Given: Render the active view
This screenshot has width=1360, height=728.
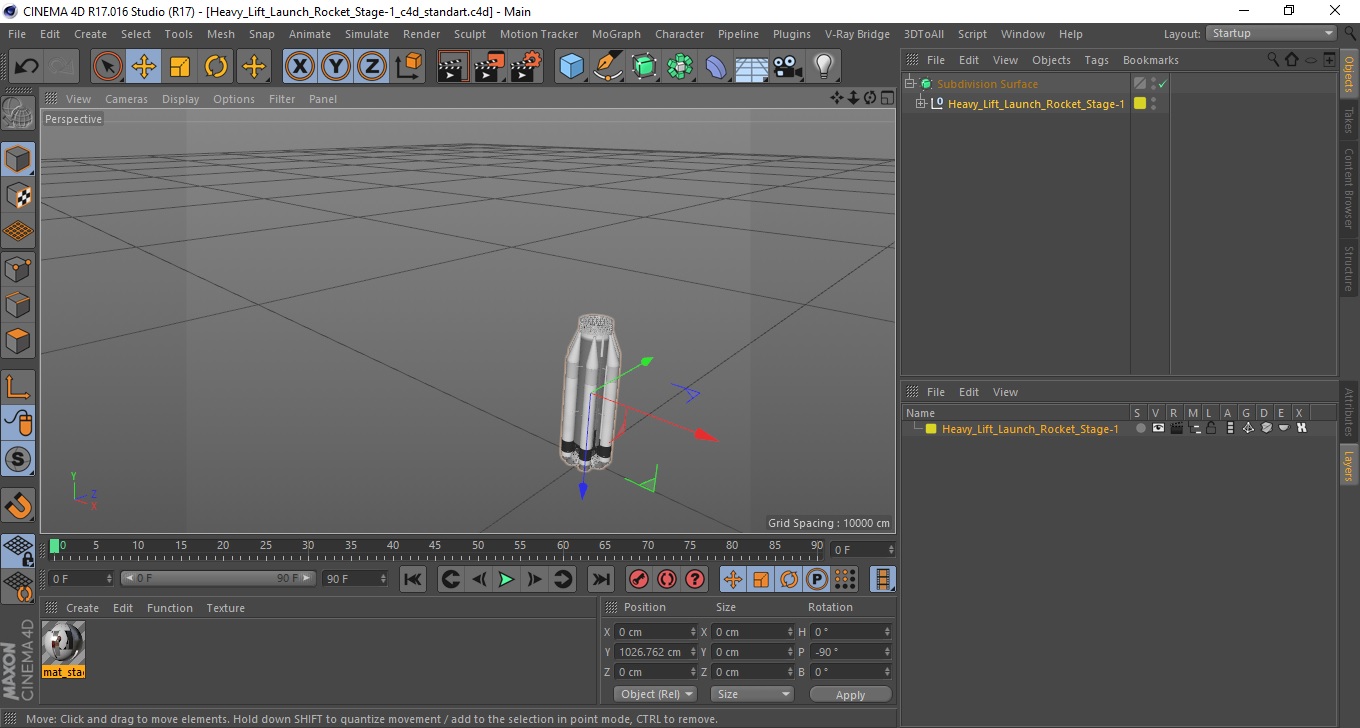Looking at the screenshot, I should pyautogui.click(x=453, y=67).
